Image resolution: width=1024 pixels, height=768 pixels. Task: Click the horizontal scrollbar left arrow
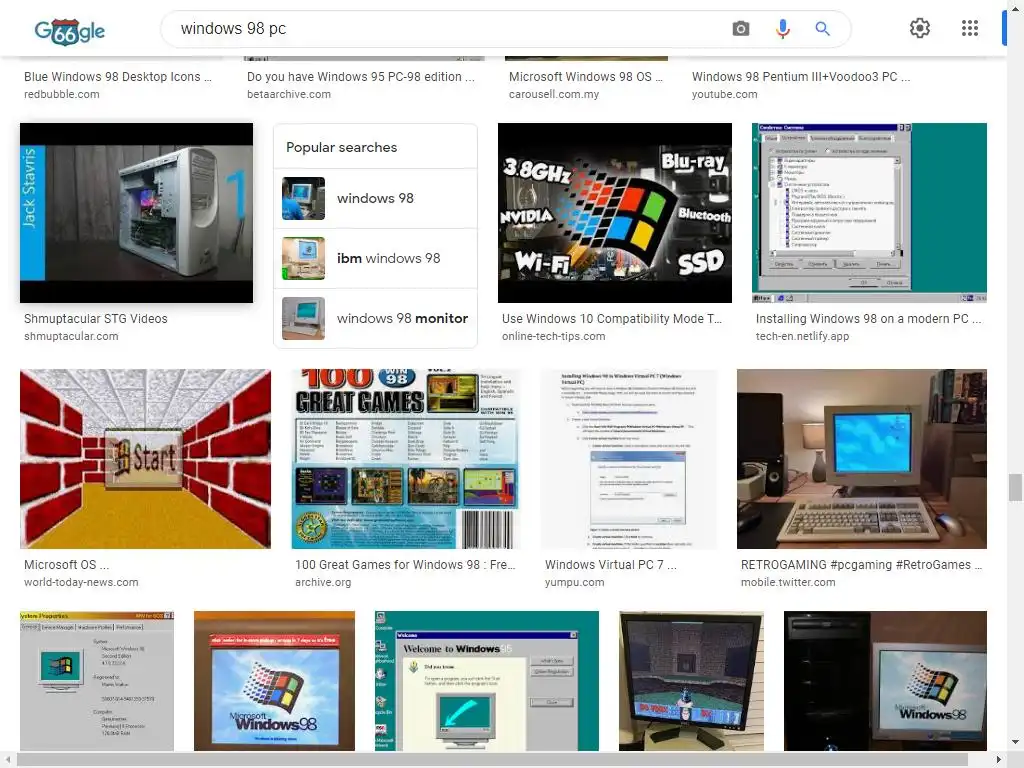coord(7,760)
